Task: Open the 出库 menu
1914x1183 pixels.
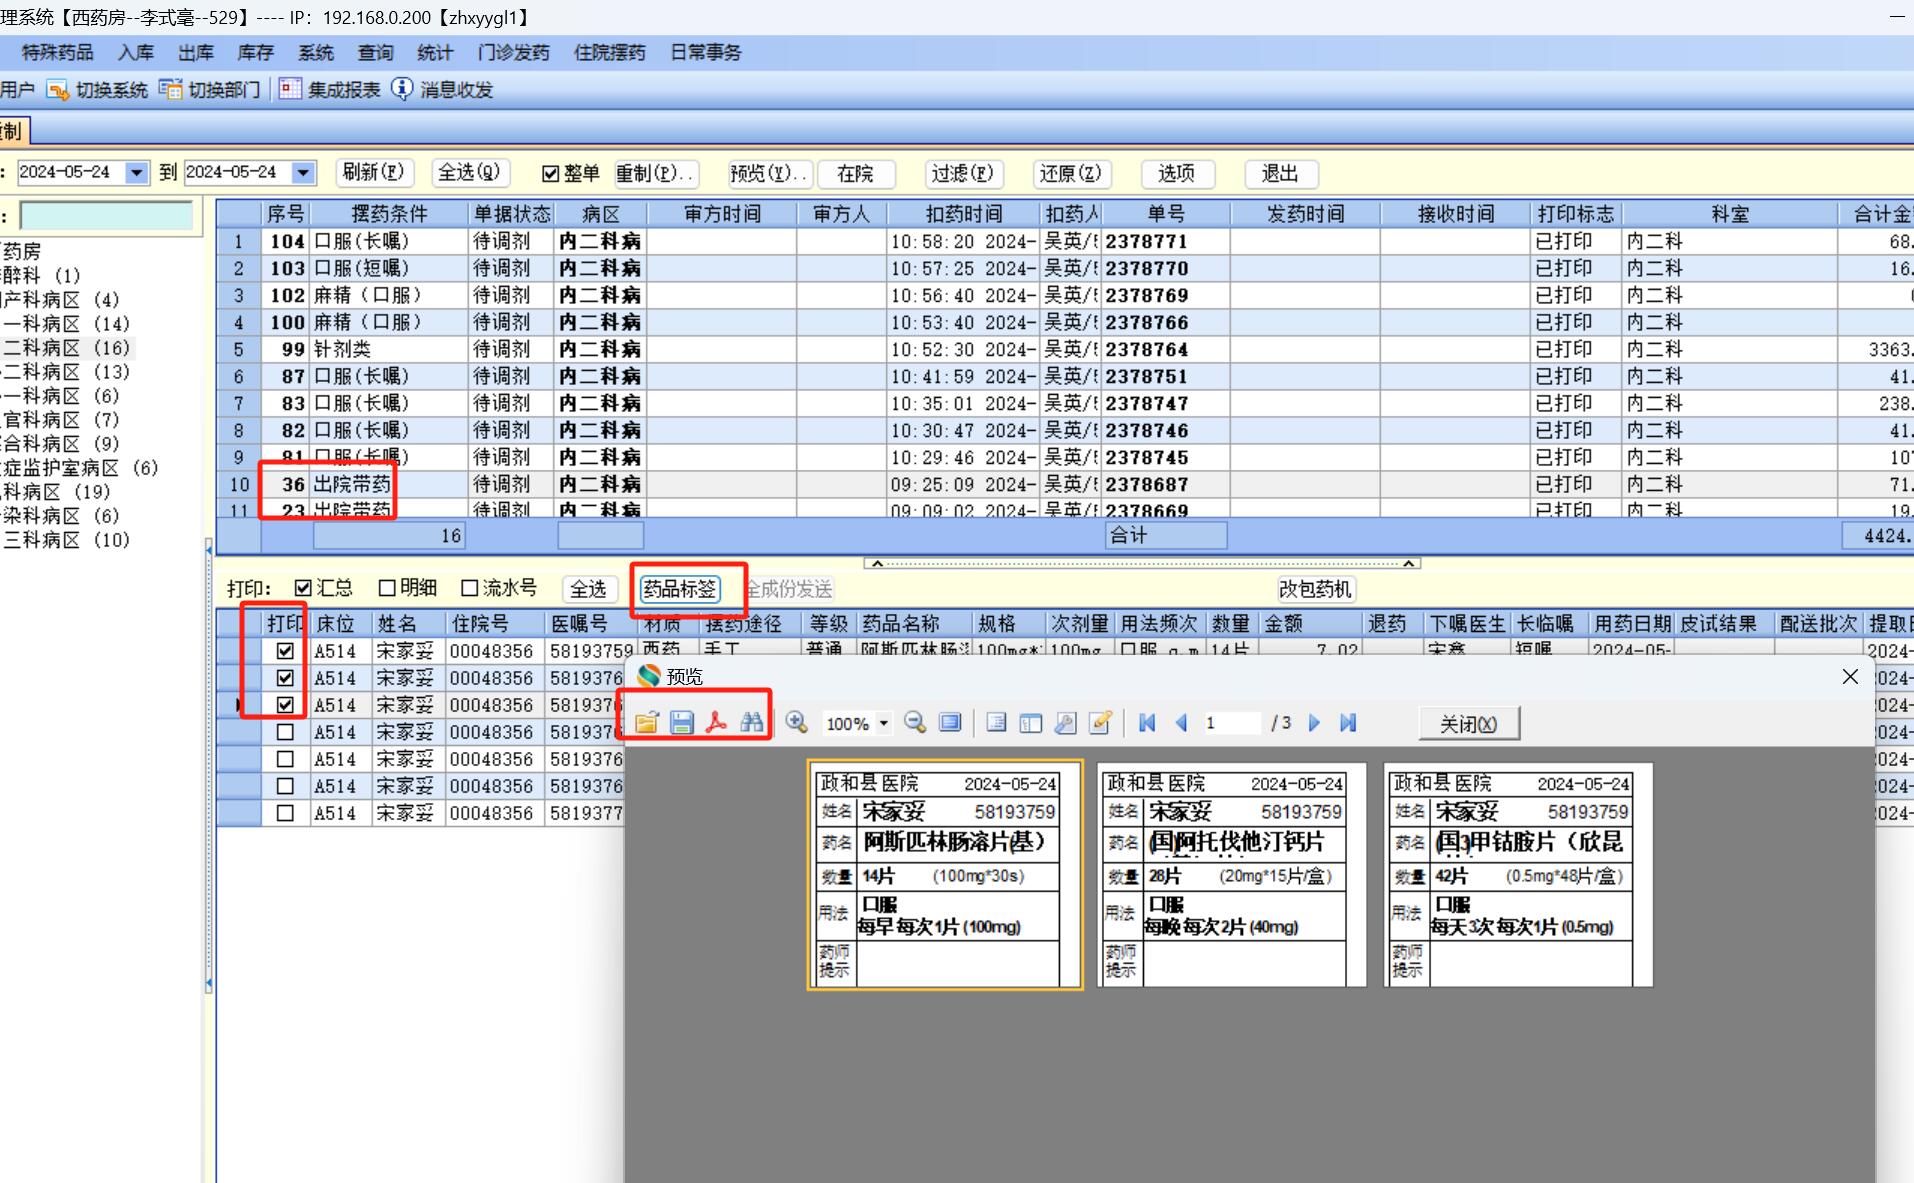Action: click(196, 53)
